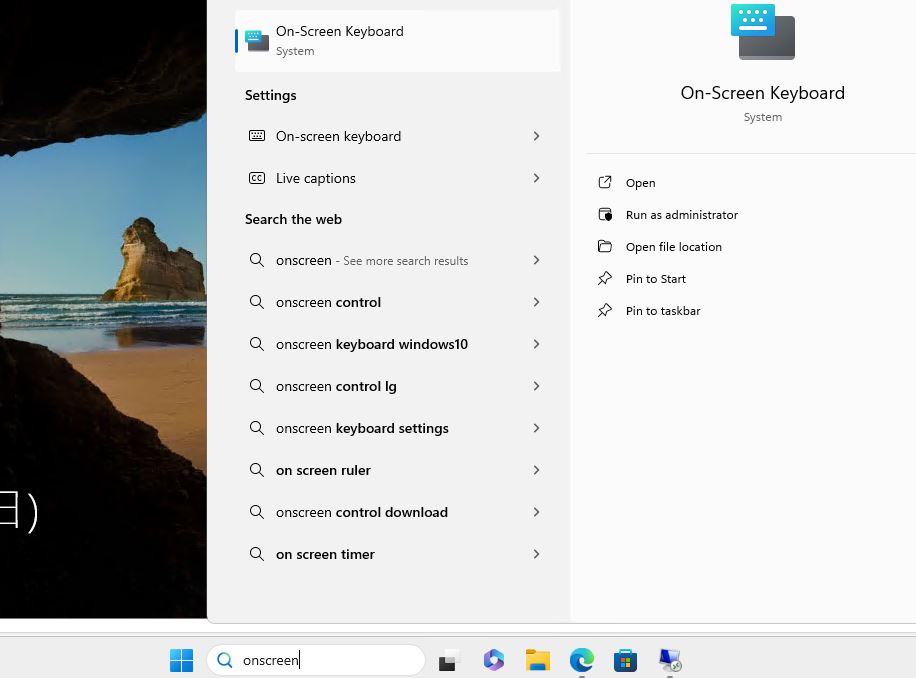Viewport: 916px width, 678px height.
Task: Choose Open file location
Action: 674,247
